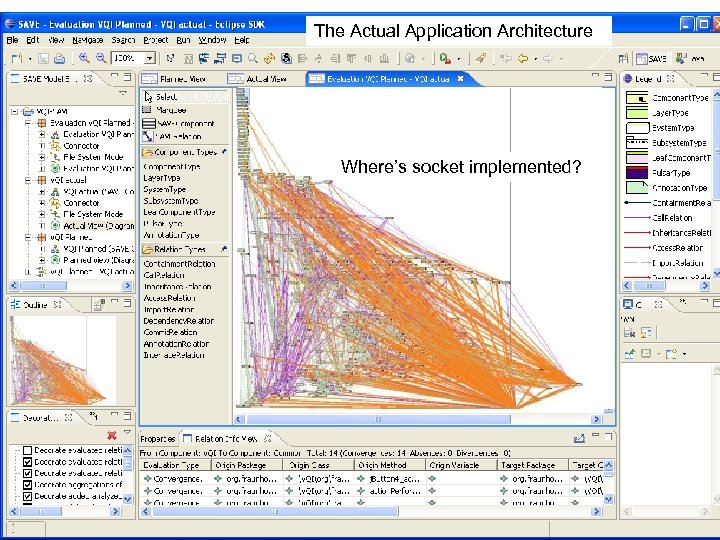Click the Zoom In magnifier icon
Viewport: 720px width, 540px height.
tap(84, 58)
